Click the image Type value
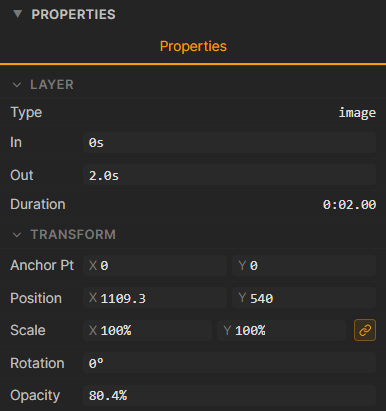The height and width of the screenshot is (411, 386). [x=357, y=113]
